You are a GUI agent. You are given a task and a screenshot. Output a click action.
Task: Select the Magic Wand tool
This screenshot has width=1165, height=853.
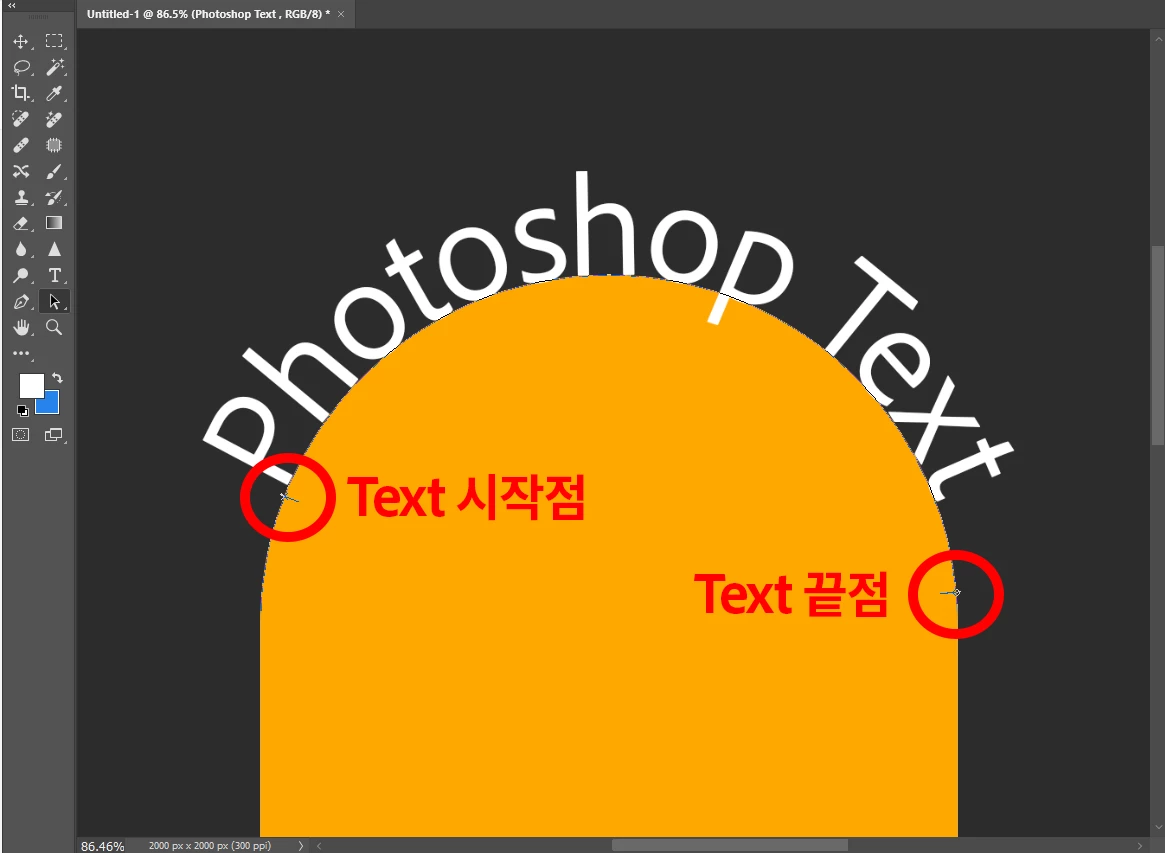point(53,67)
